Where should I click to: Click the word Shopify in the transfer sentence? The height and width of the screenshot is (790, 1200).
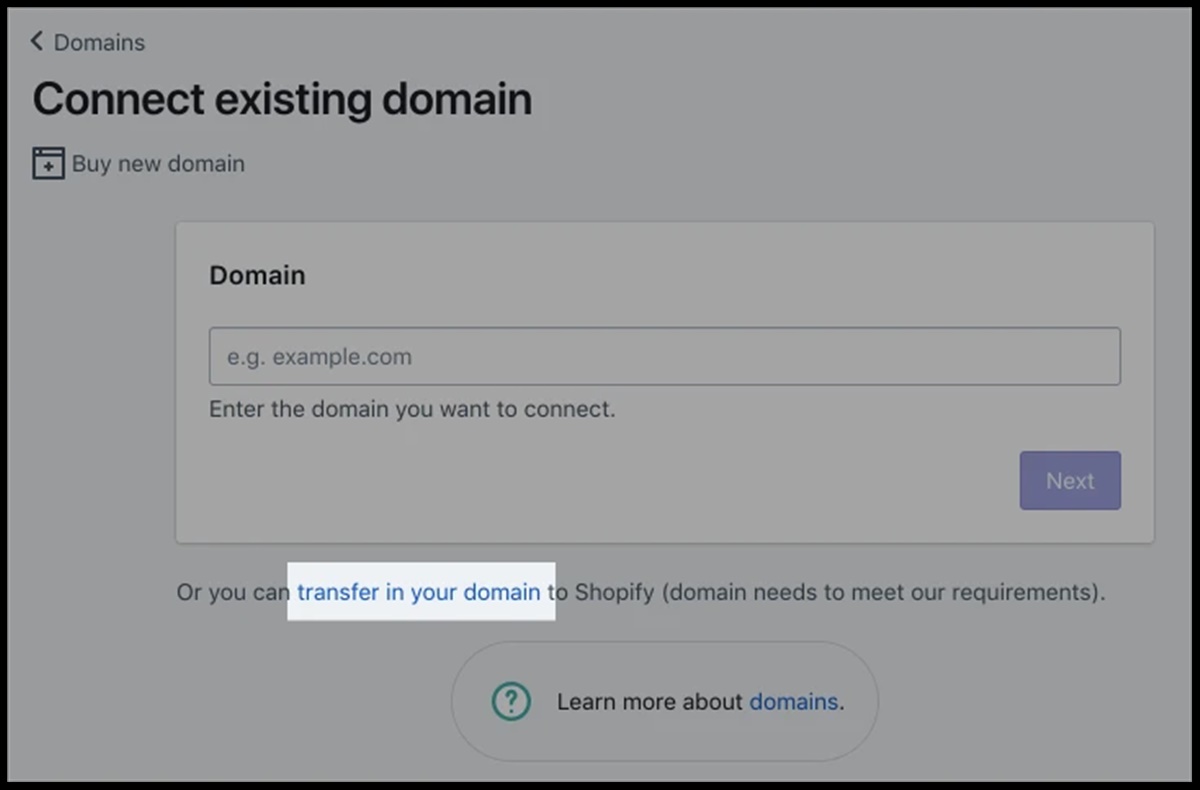(x=614, y=592)
